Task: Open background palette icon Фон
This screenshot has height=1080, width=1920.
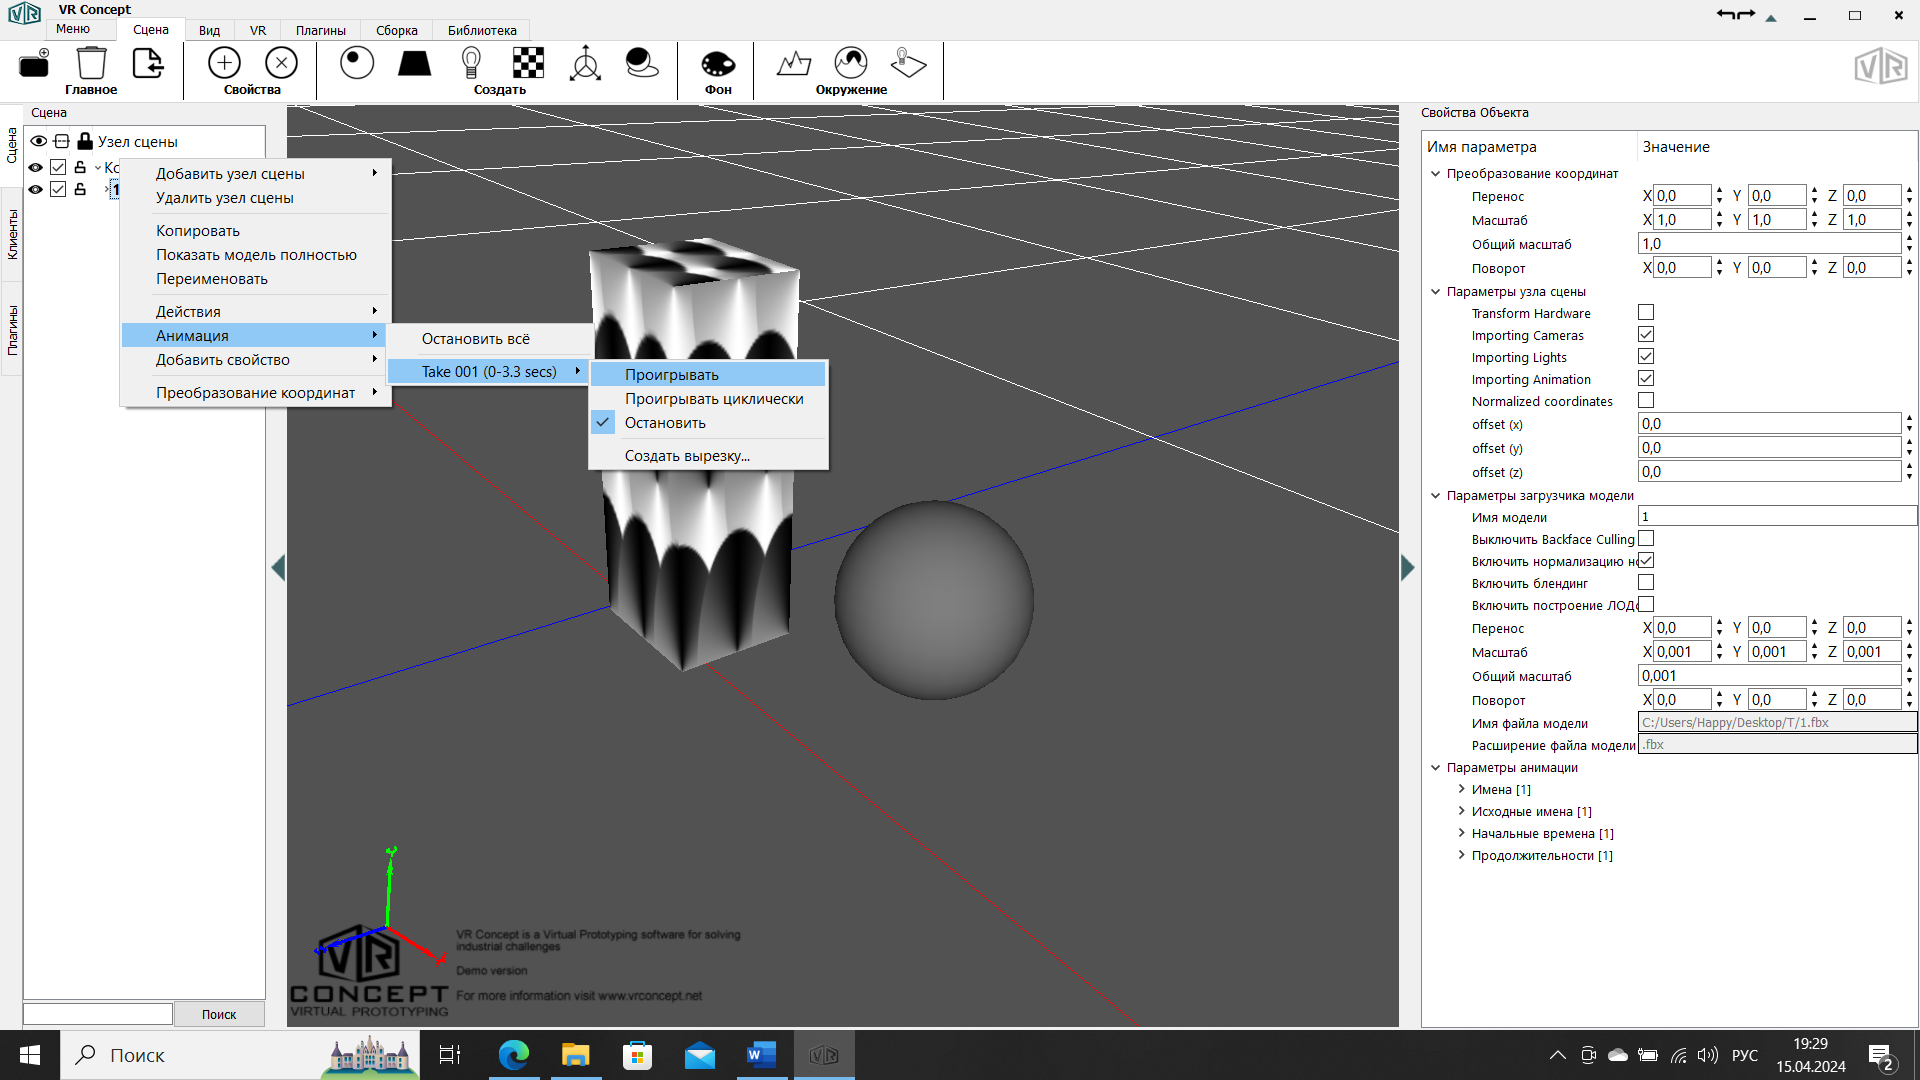Action: pyautogui.click(x=718, y=65)
